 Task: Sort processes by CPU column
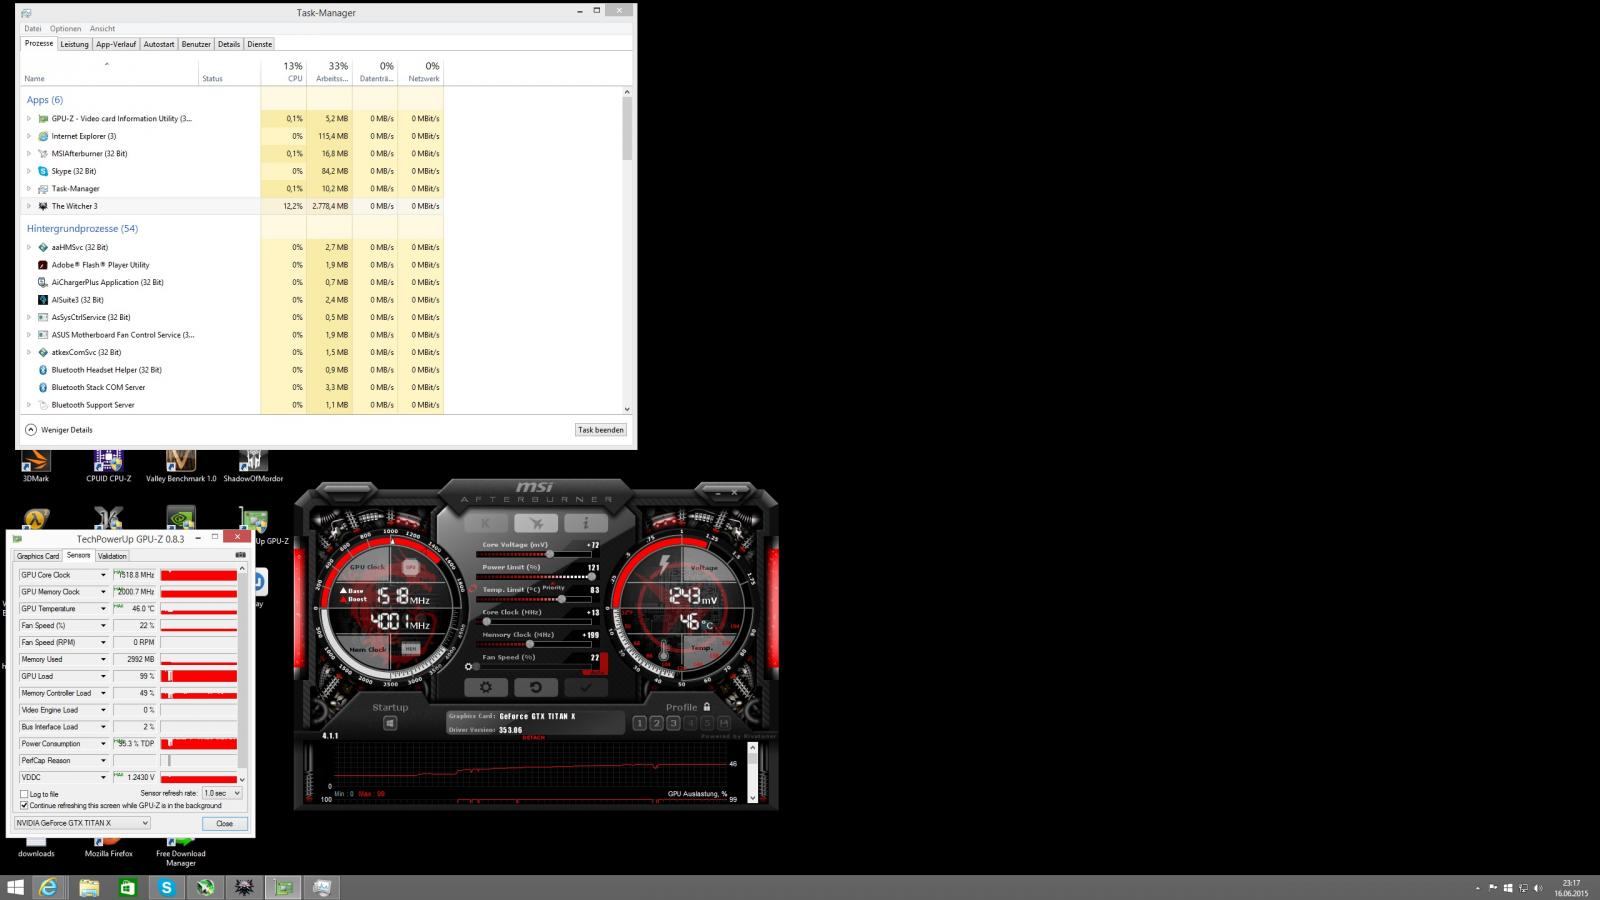click(x=282, y=71)
